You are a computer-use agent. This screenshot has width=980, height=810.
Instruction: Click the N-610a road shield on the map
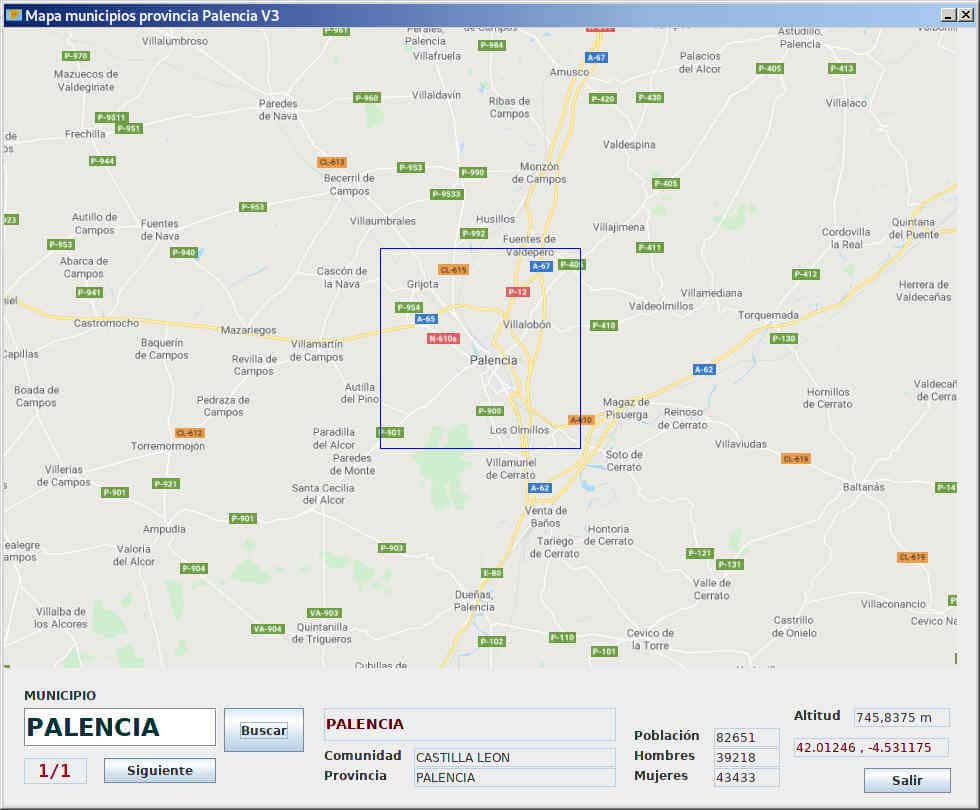tap(443, 339)
